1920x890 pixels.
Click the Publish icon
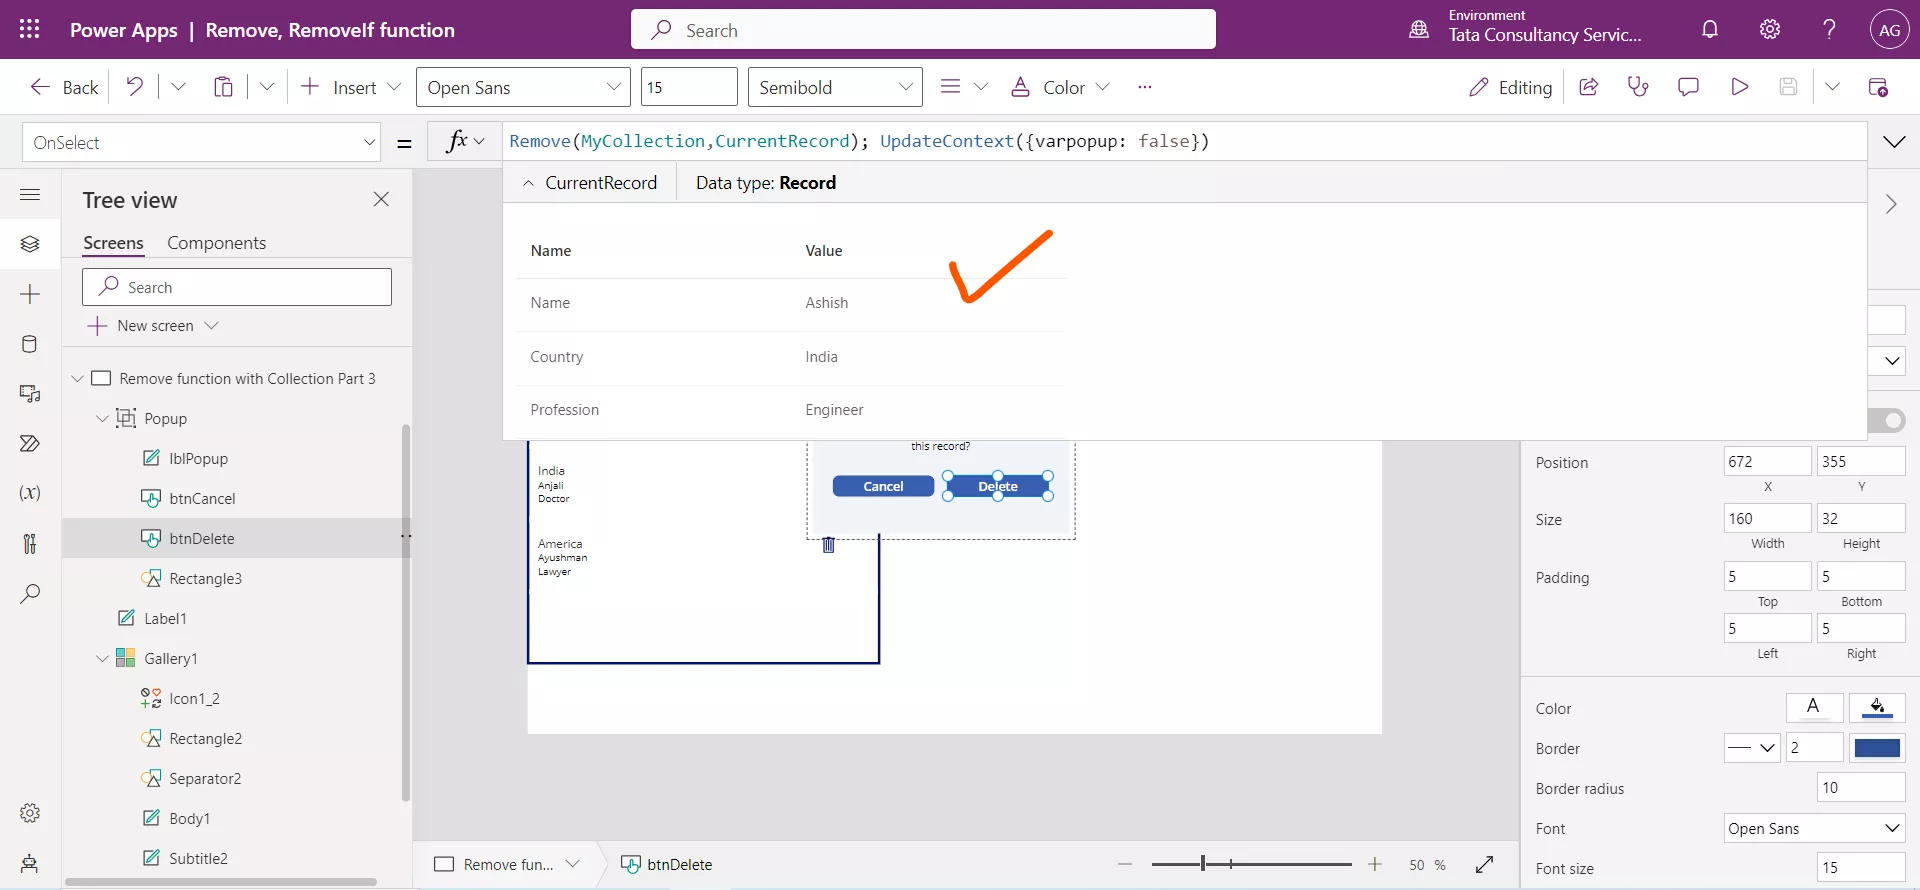pyautogui.click(x=1878, y=87)
